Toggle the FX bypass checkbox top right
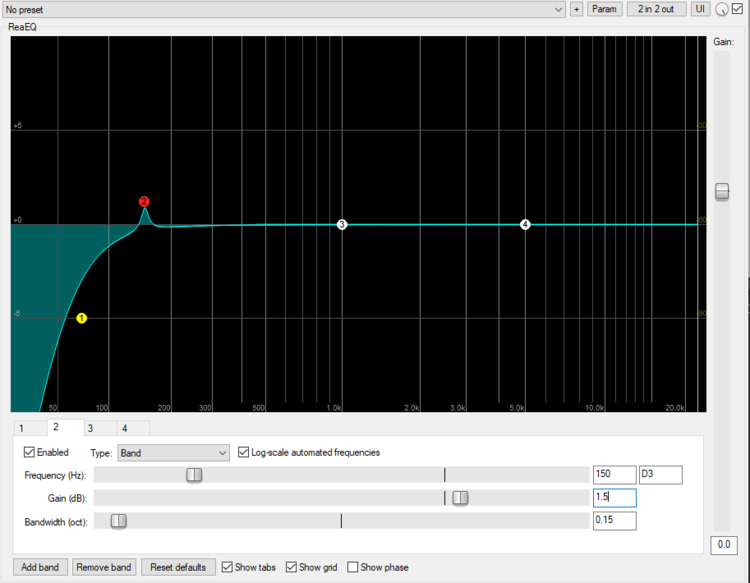The height and width of the screenshot is (583, 750). tap(738, 9)
